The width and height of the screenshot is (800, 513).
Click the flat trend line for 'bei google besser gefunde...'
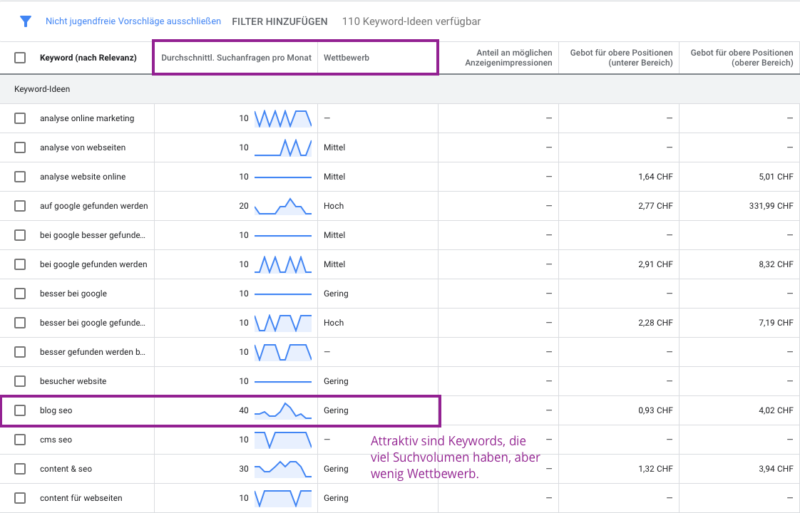coord(283,235)
